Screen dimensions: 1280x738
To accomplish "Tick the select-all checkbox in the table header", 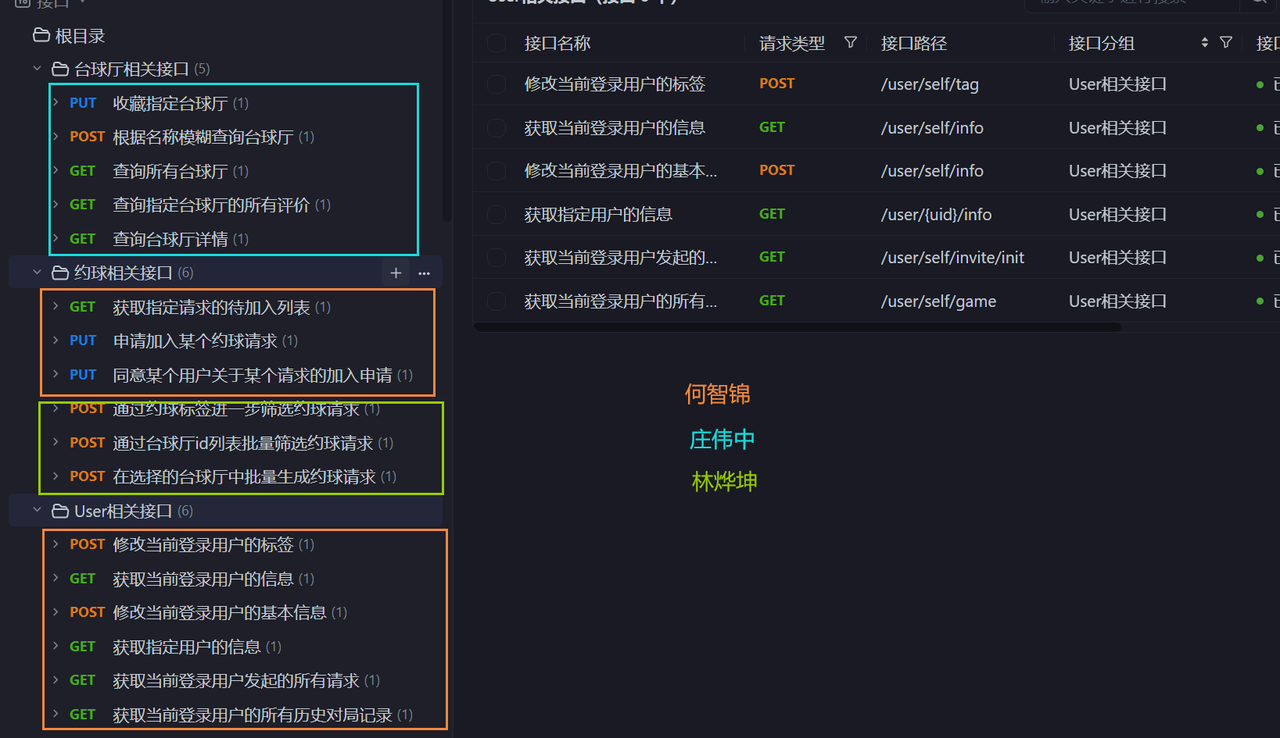I will click(497, 43).
